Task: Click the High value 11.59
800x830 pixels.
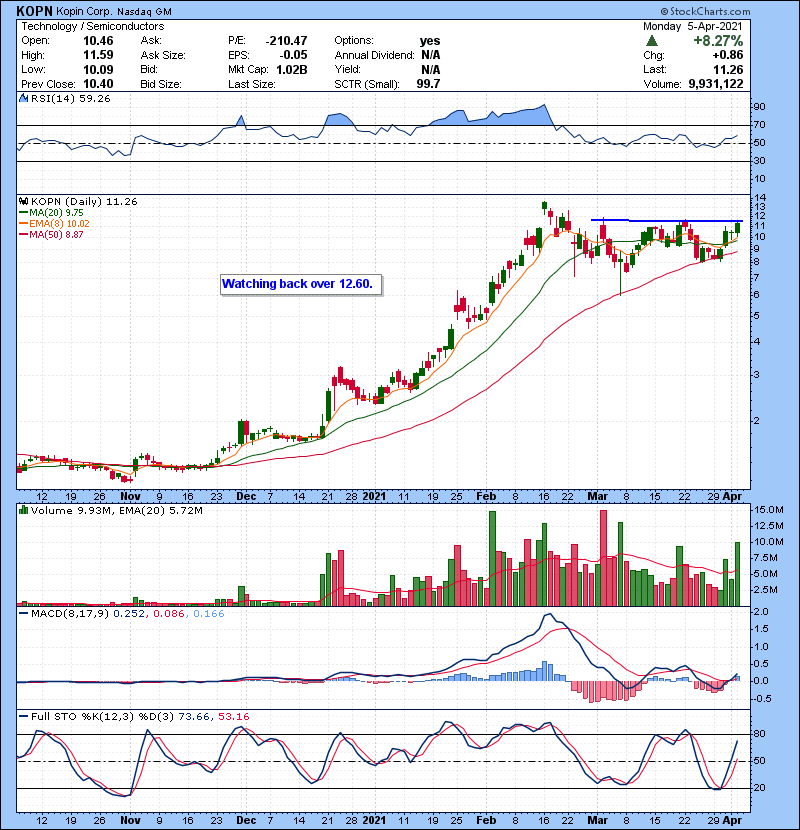Action: click(98, 55)
